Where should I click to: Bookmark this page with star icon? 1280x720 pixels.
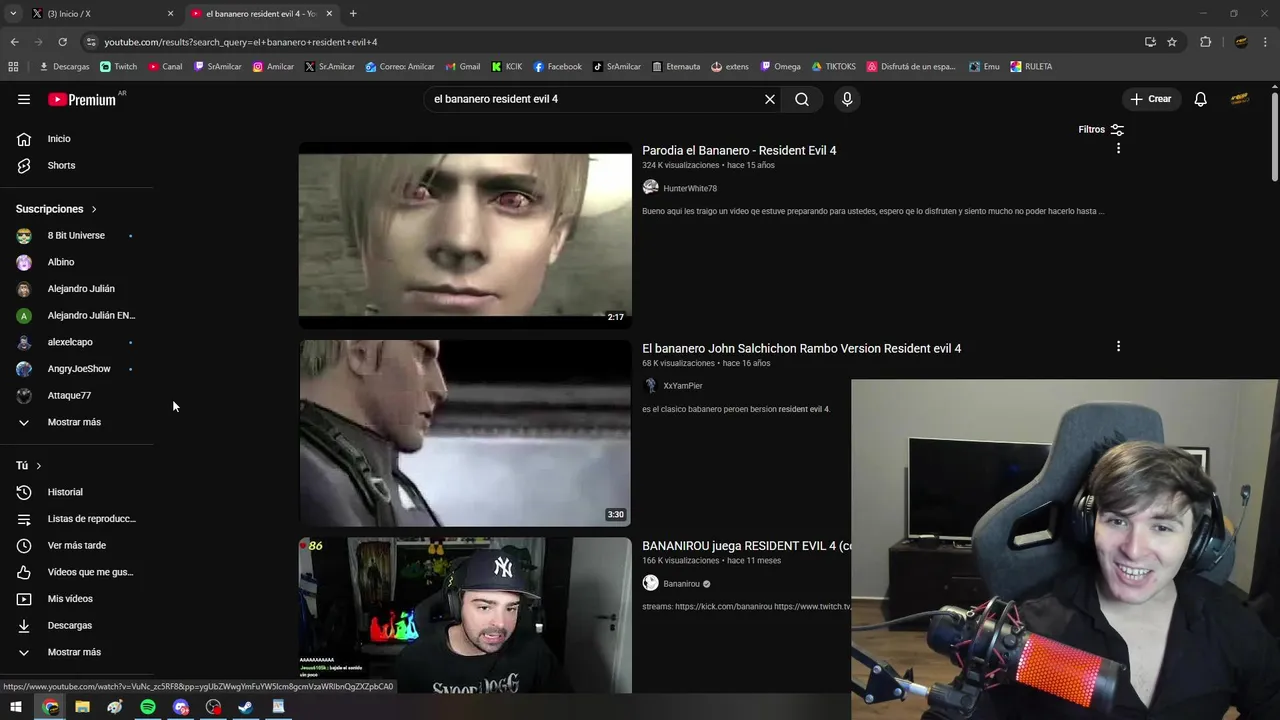[1172, 42]
